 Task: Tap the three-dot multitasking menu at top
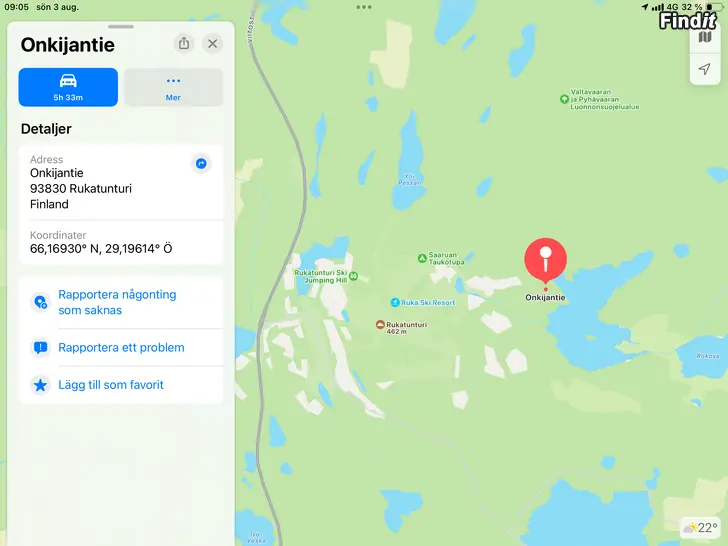pyautogui.click(x=364, y=7)
